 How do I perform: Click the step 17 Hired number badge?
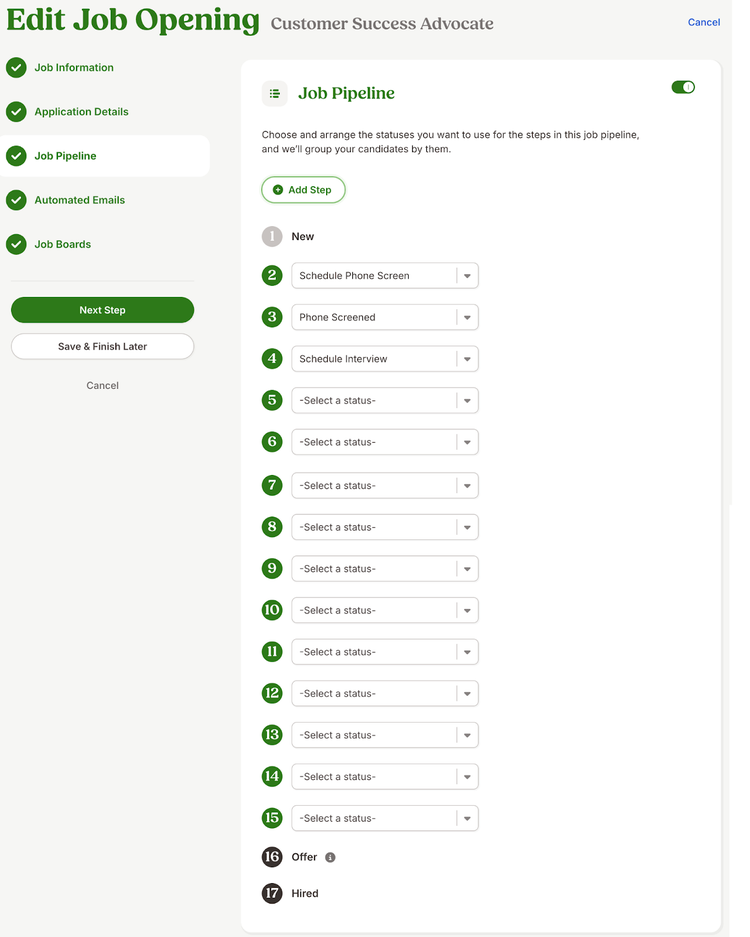(272, 893)
